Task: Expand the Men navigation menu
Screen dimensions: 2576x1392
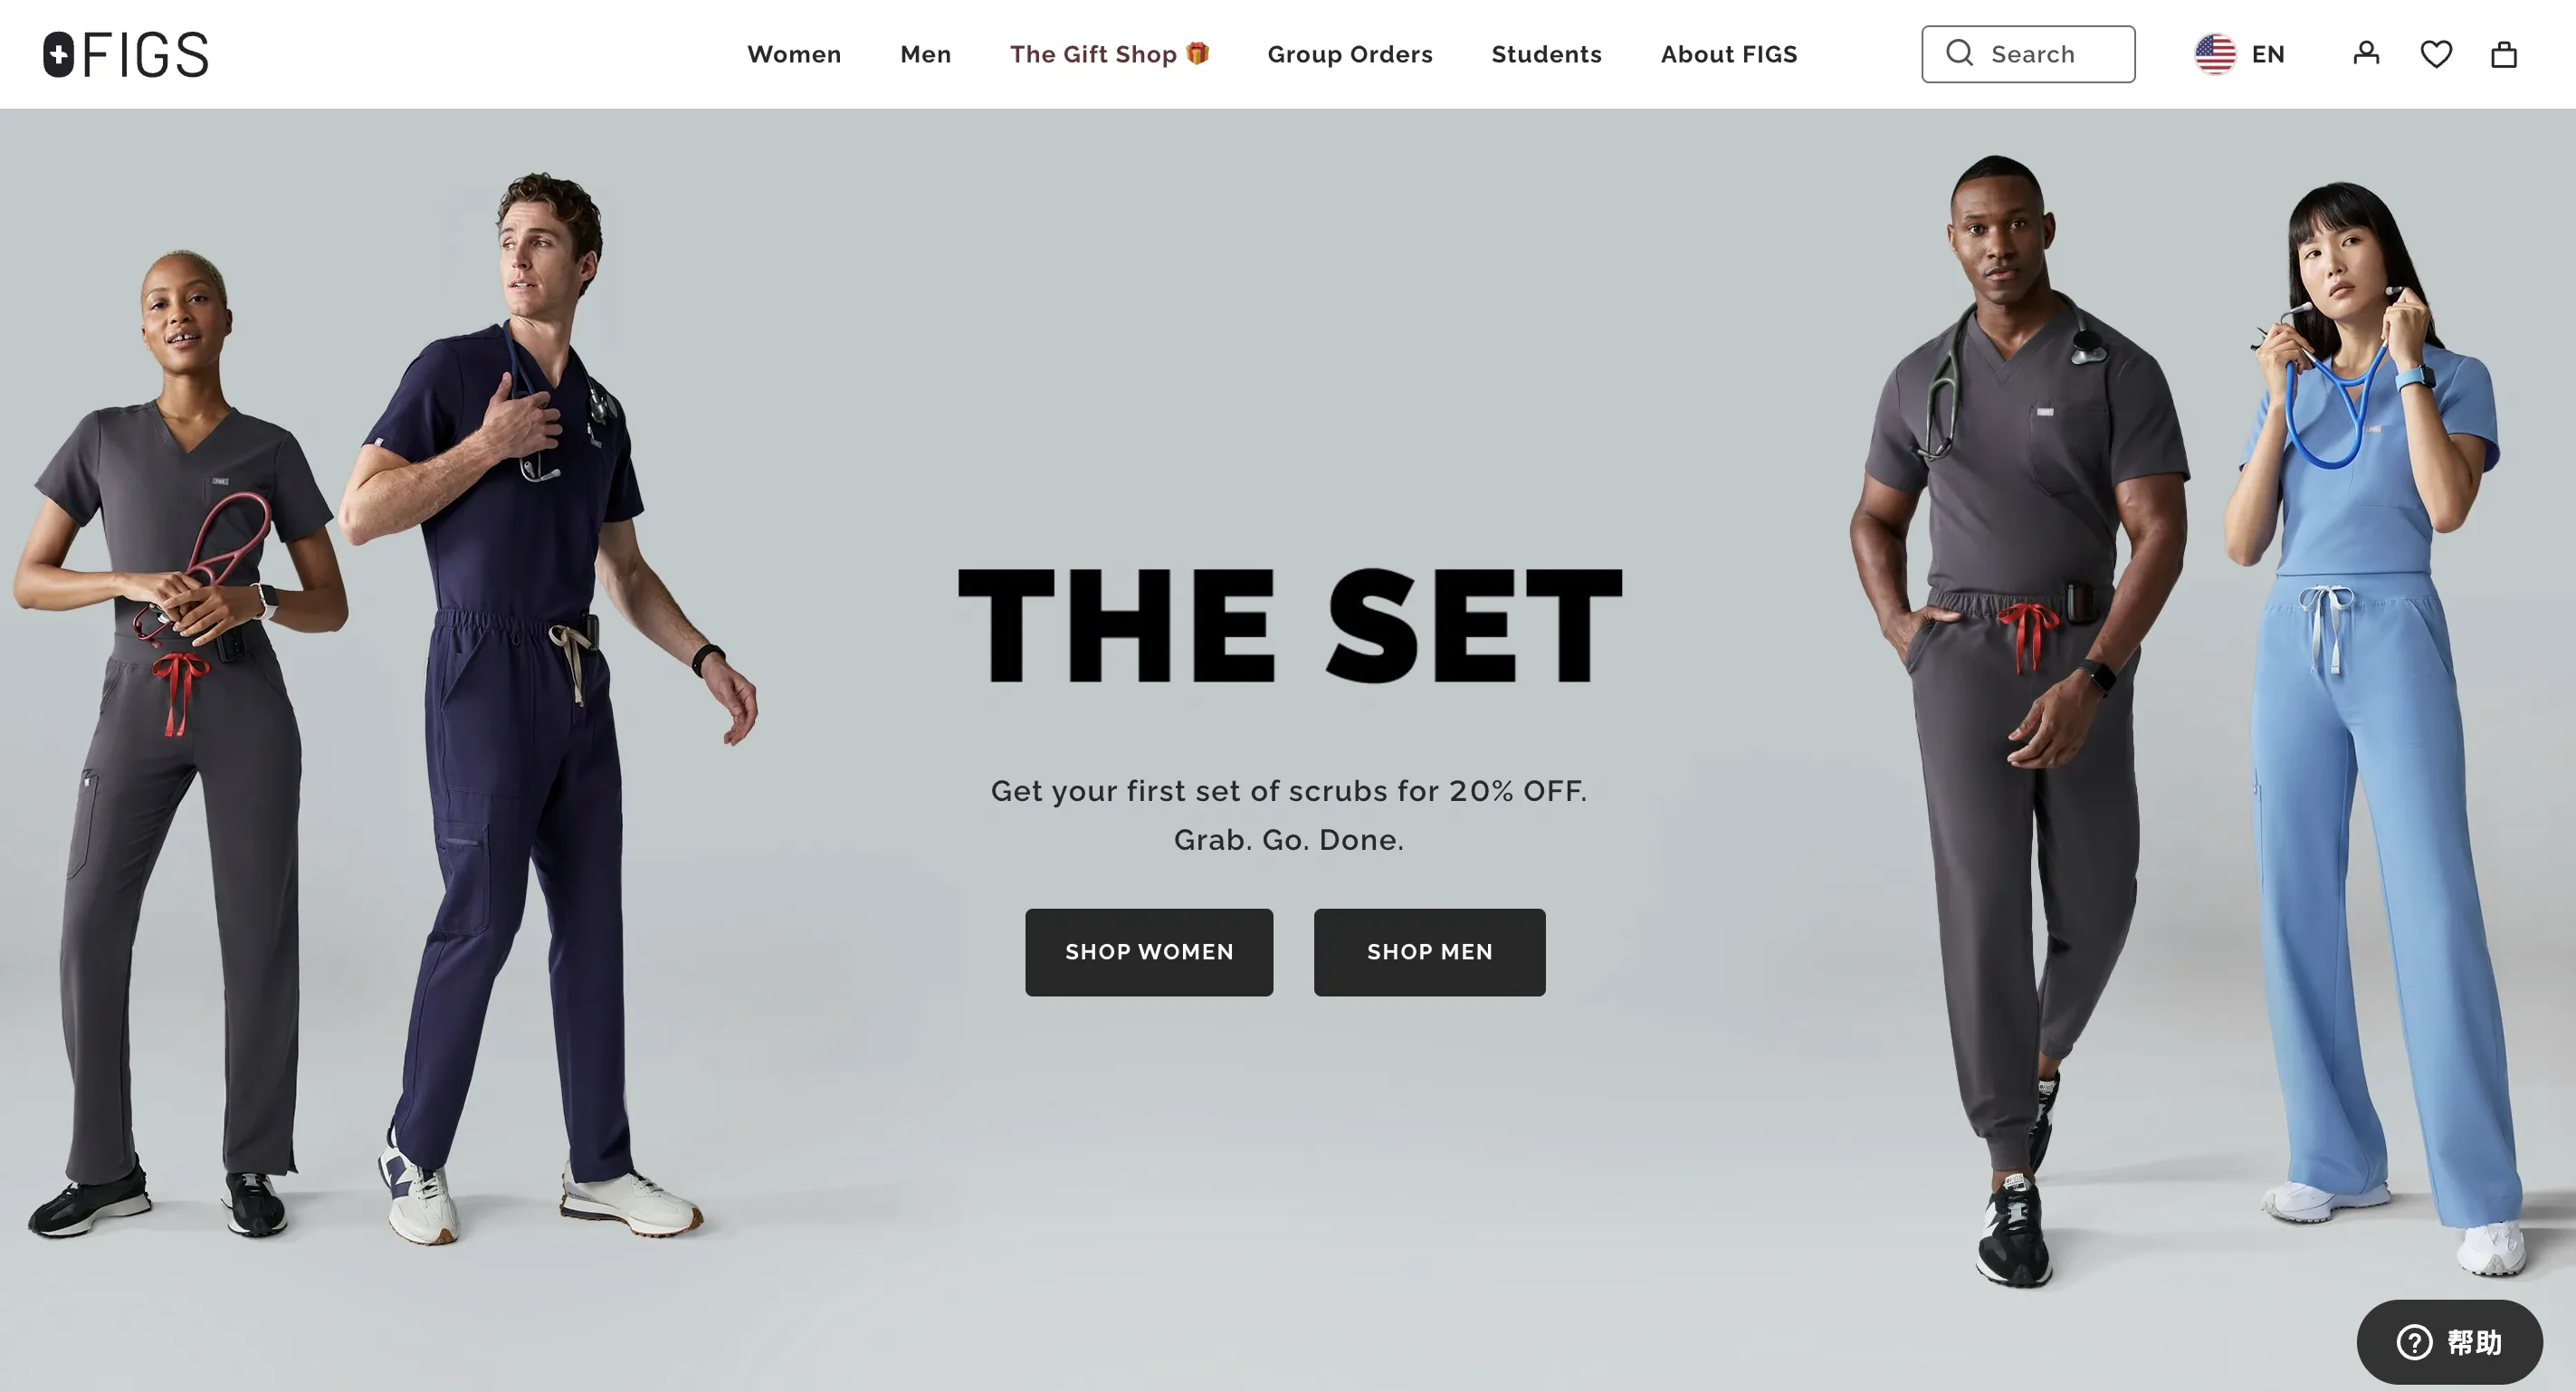Action: pyautogui.click(x=926, y=54)
